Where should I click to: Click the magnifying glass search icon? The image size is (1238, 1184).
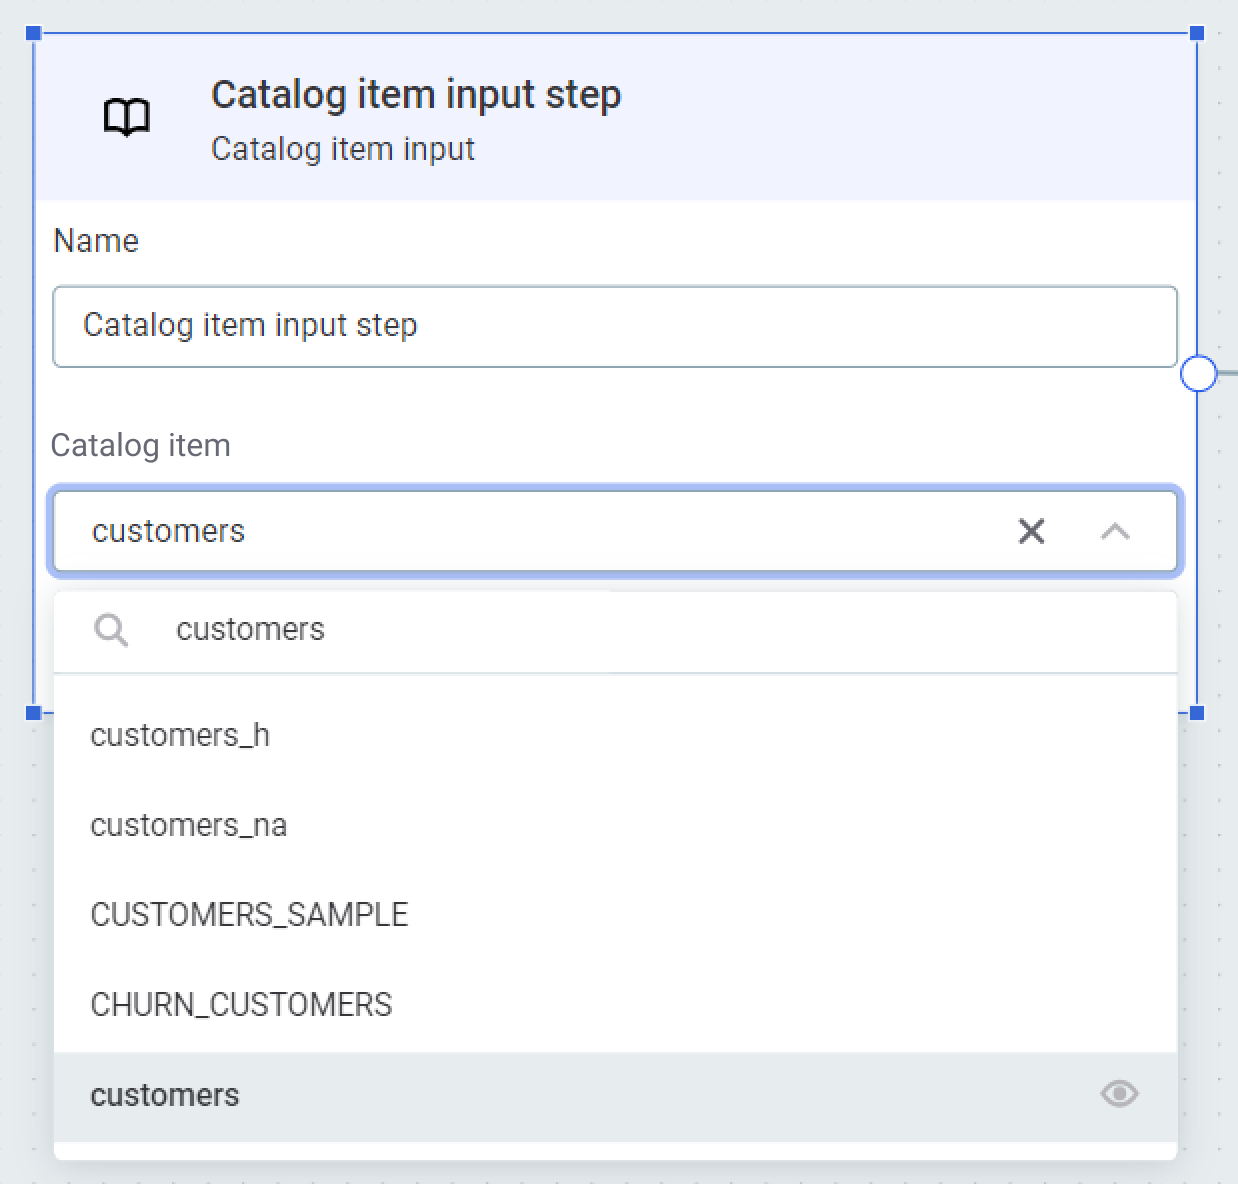click(111, 630)
